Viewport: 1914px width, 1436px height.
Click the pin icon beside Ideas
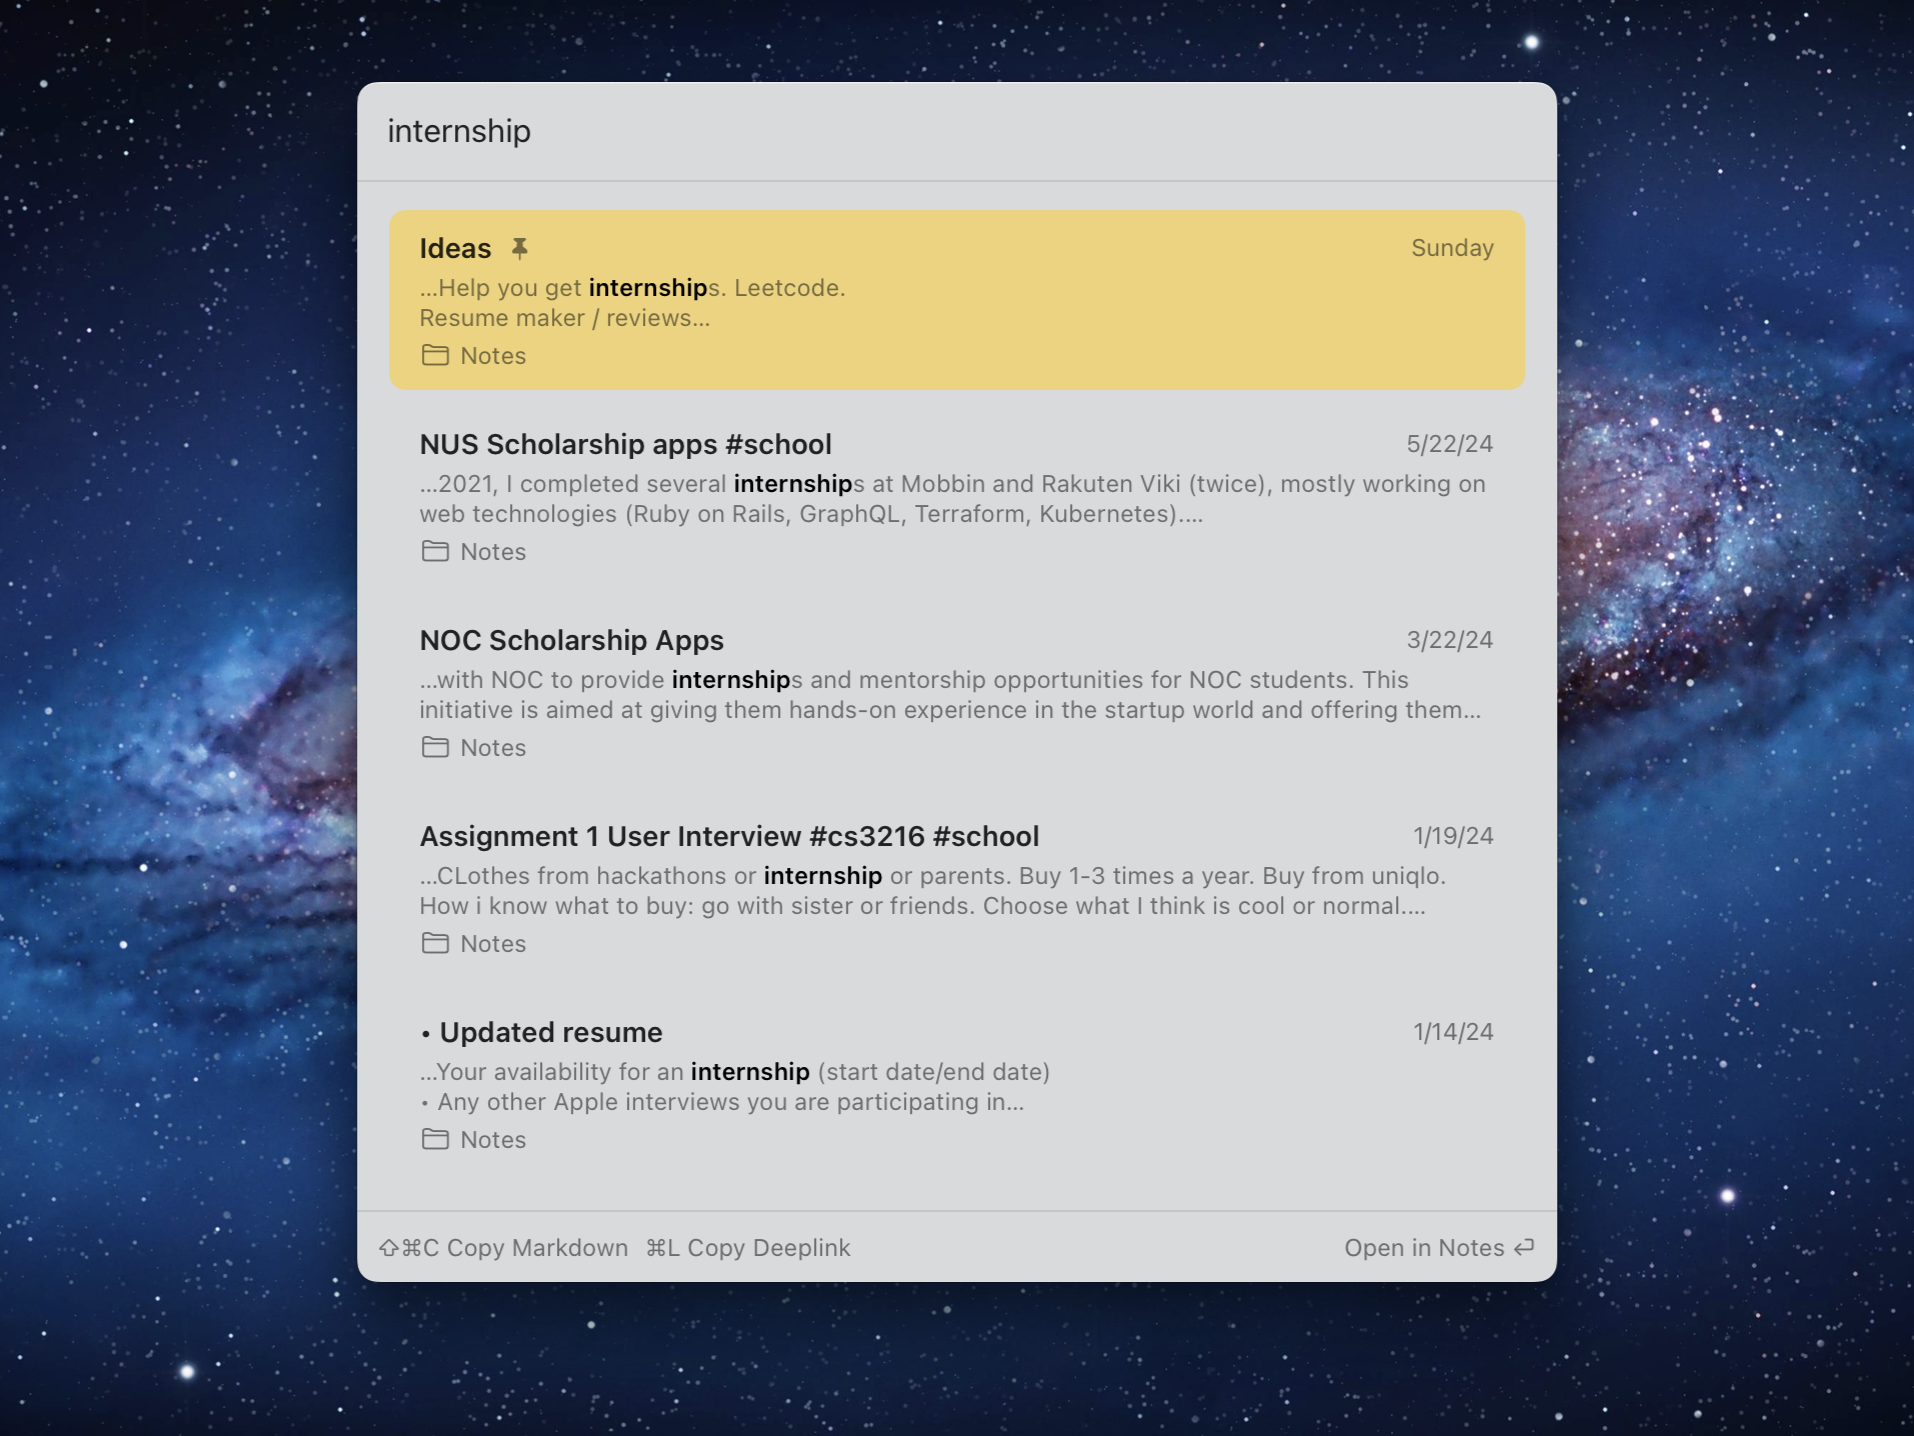click(x=519, y=248)
